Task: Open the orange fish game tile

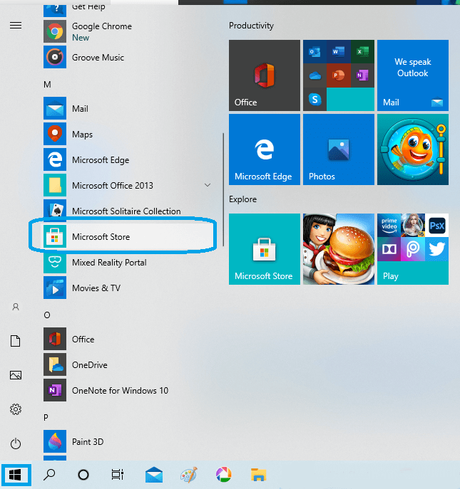Action: point(413,149)
